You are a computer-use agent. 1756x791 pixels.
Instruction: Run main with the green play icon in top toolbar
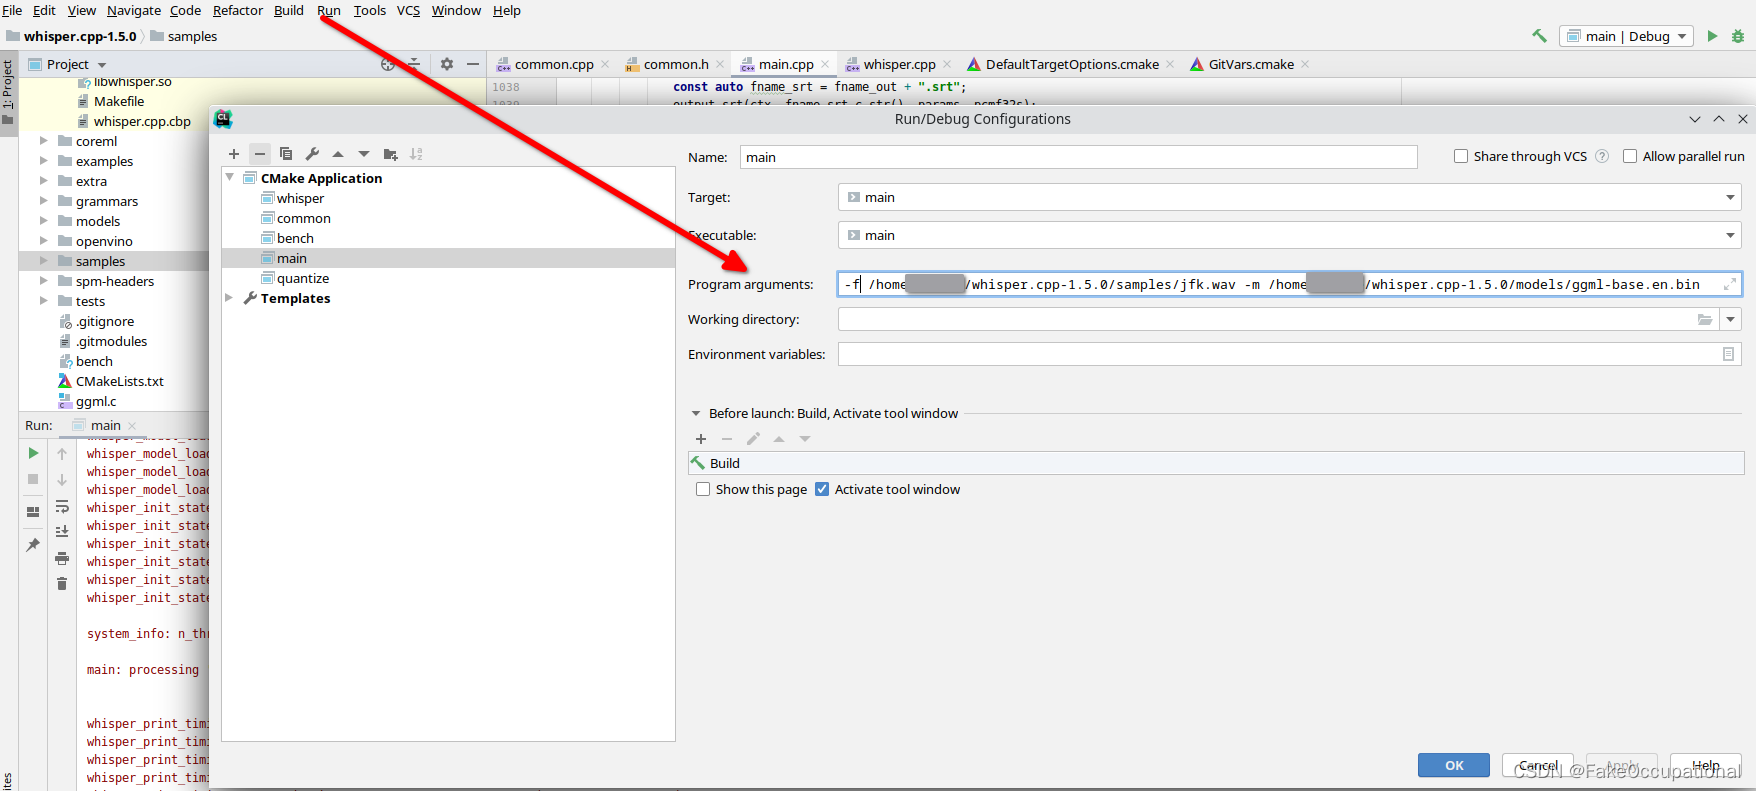(x=1712, y=36)
